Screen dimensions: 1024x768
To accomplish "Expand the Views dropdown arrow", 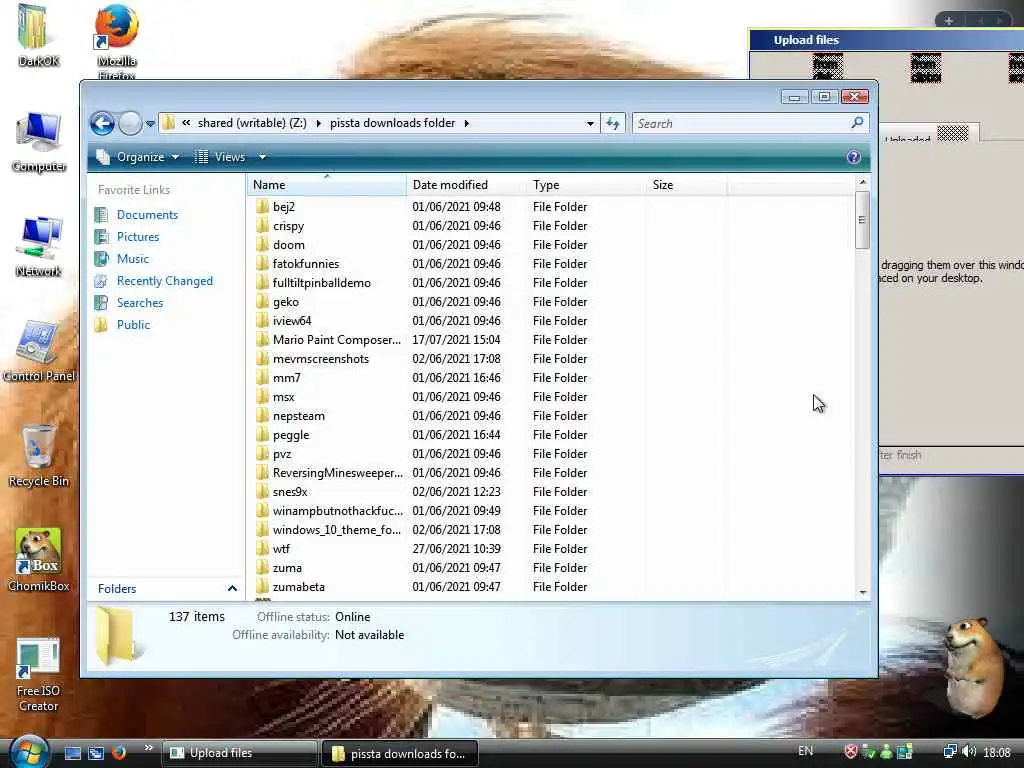I will (x=262, y=157).
